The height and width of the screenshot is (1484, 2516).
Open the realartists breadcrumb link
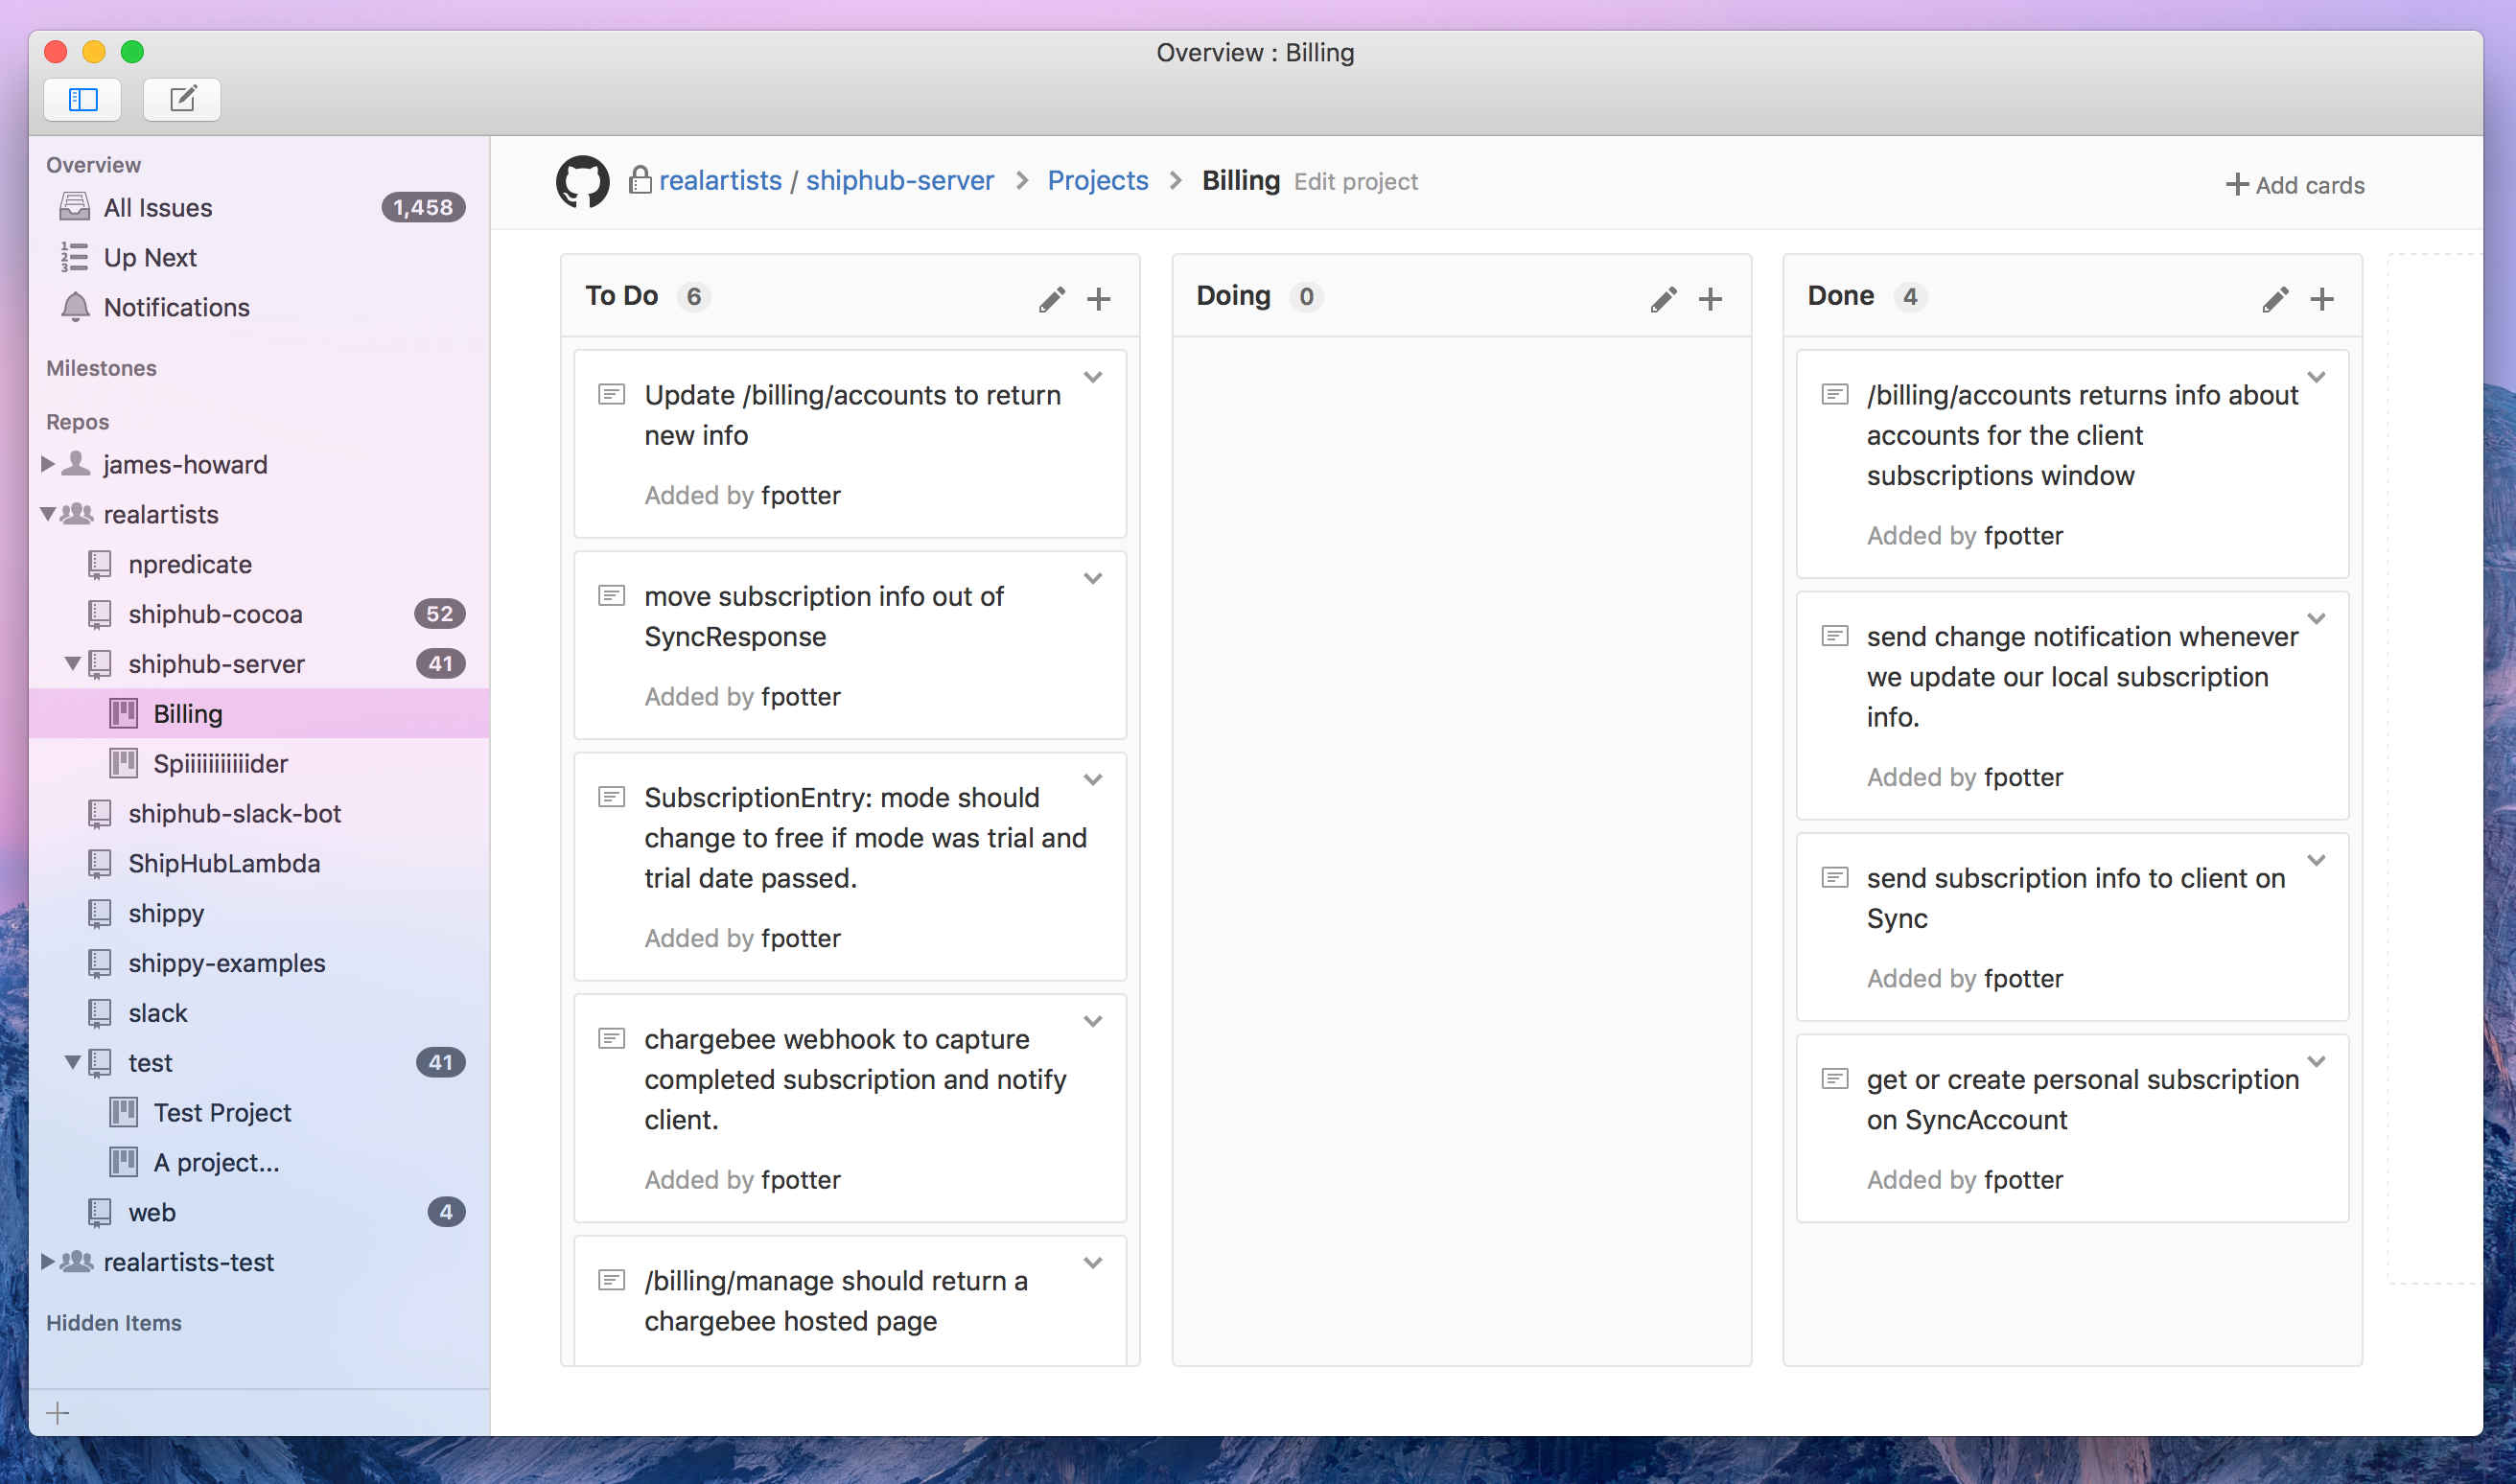(720, 181)
